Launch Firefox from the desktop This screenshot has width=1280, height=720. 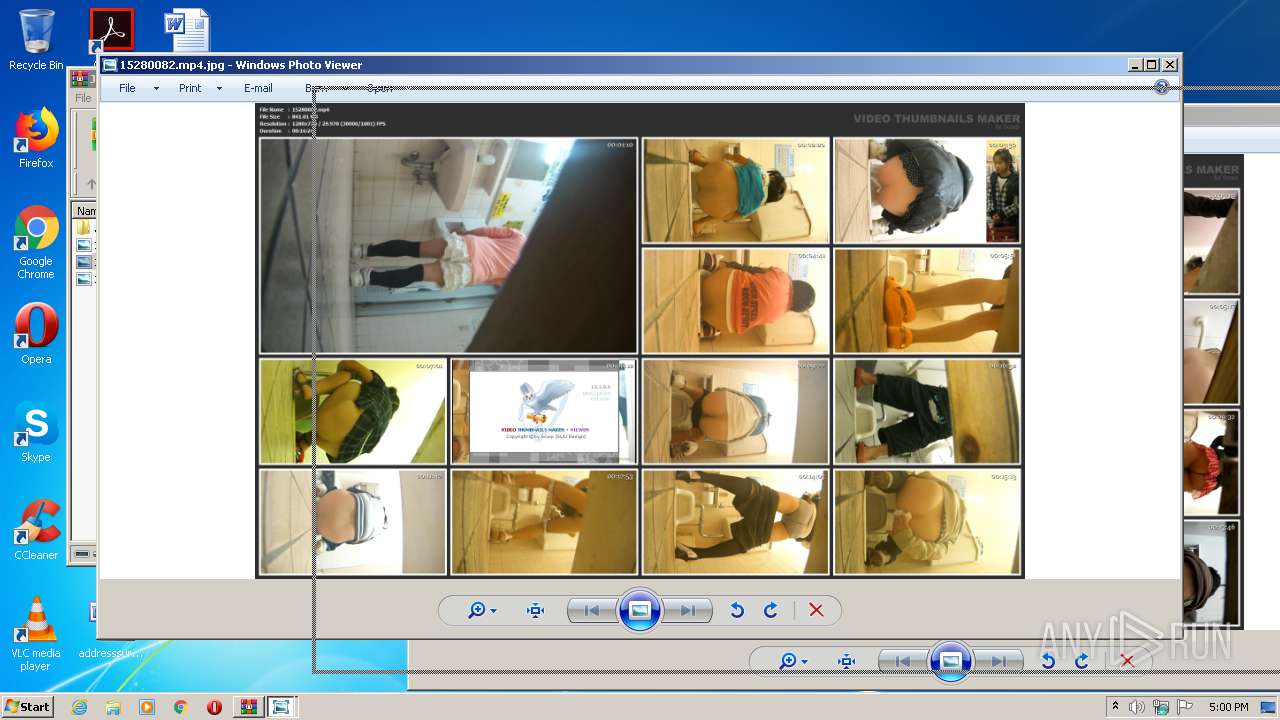[36, 138]
